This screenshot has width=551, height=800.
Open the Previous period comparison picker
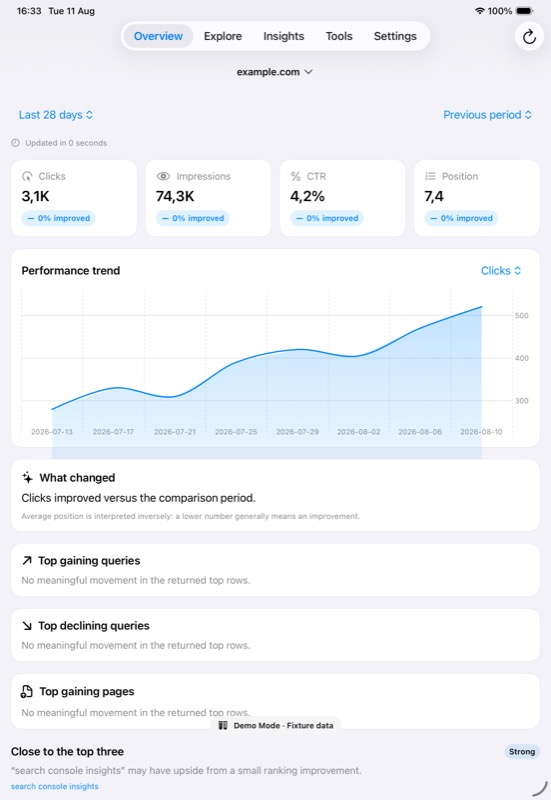point(487,115)
